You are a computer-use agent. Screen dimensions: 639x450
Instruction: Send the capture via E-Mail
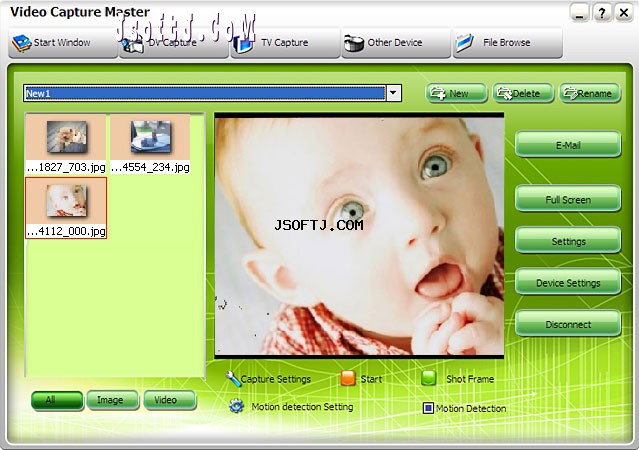click(x=568, y=145)
